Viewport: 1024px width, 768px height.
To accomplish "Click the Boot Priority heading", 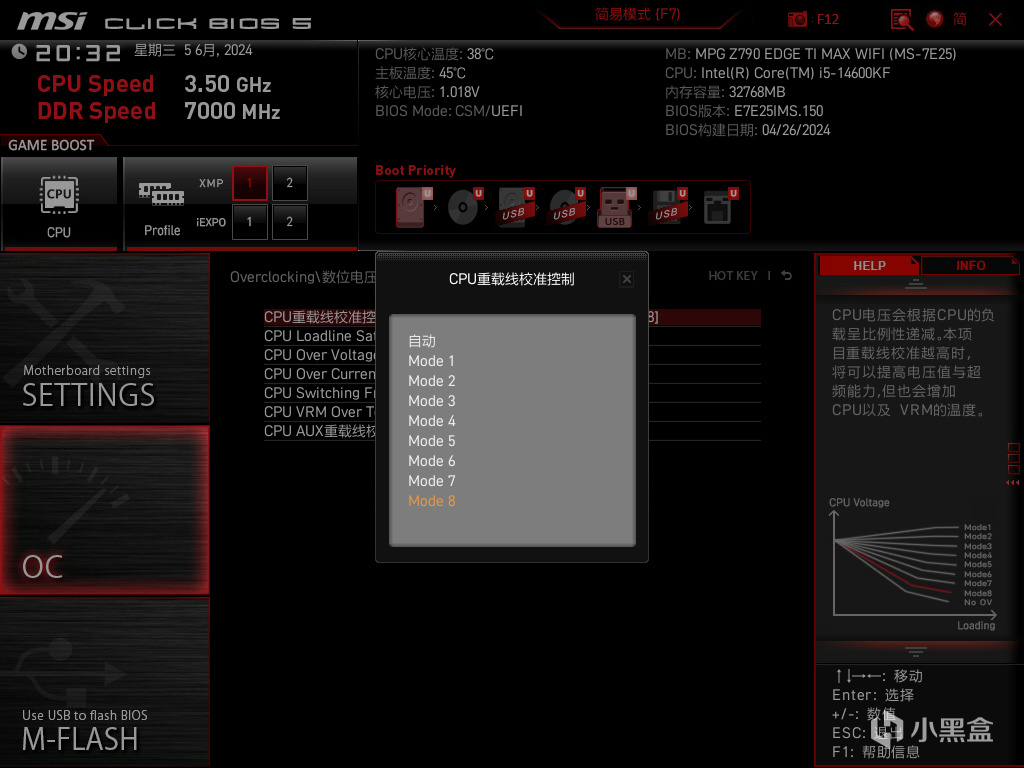I will (x=415, y=170).
